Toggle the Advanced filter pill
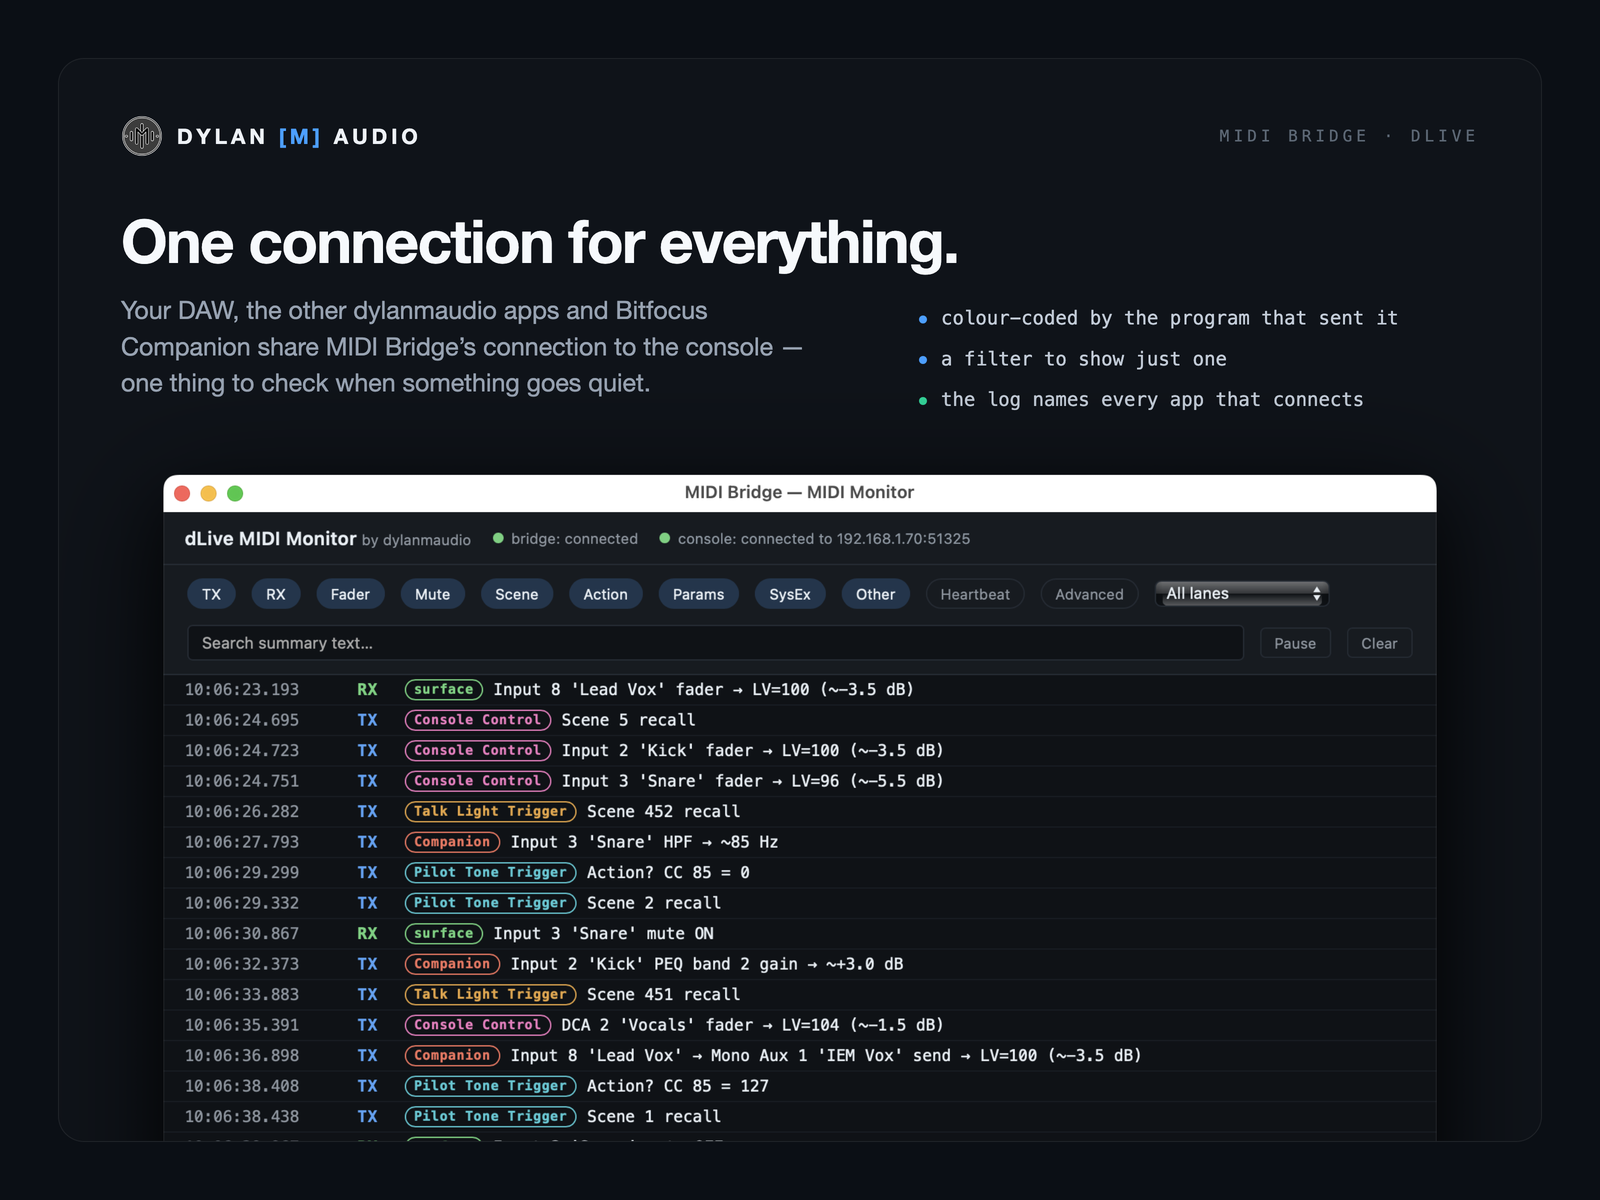The width and height of the screenshot is (1600, 1200). pyautogui.click(x=1089, y=594)
